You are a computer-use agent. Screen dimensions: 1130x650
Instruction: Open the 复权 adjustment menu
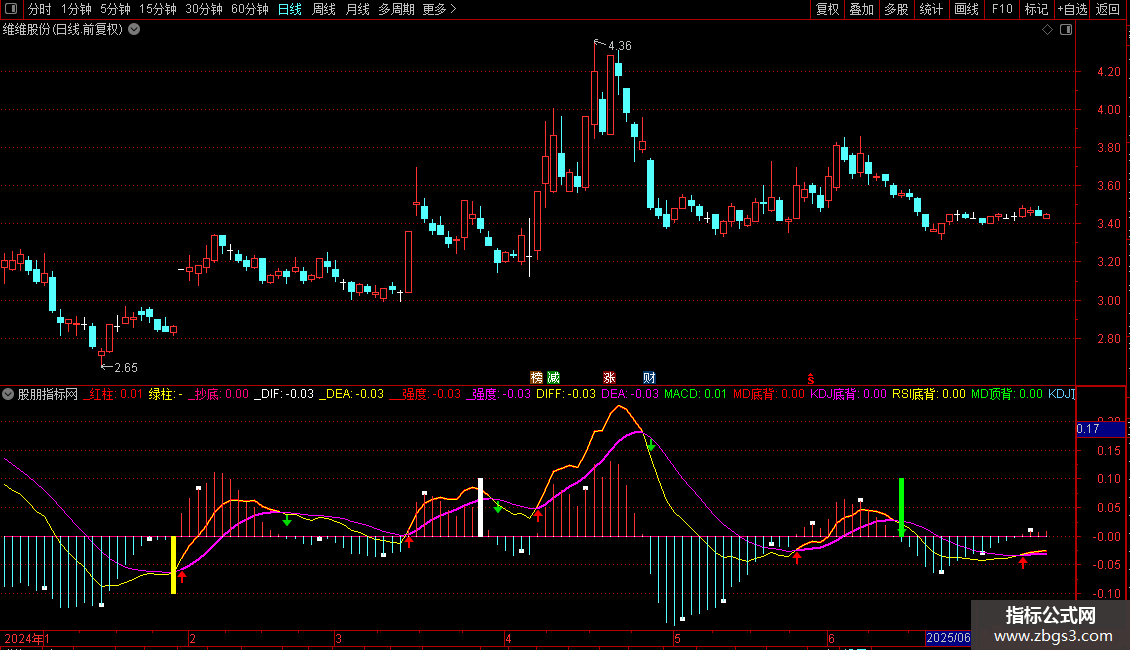point(827,9)
